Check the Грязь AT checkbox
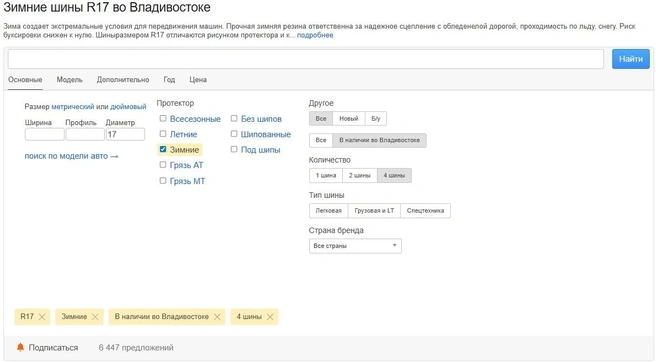The image size is (656, 362). [x=163, y=165]
